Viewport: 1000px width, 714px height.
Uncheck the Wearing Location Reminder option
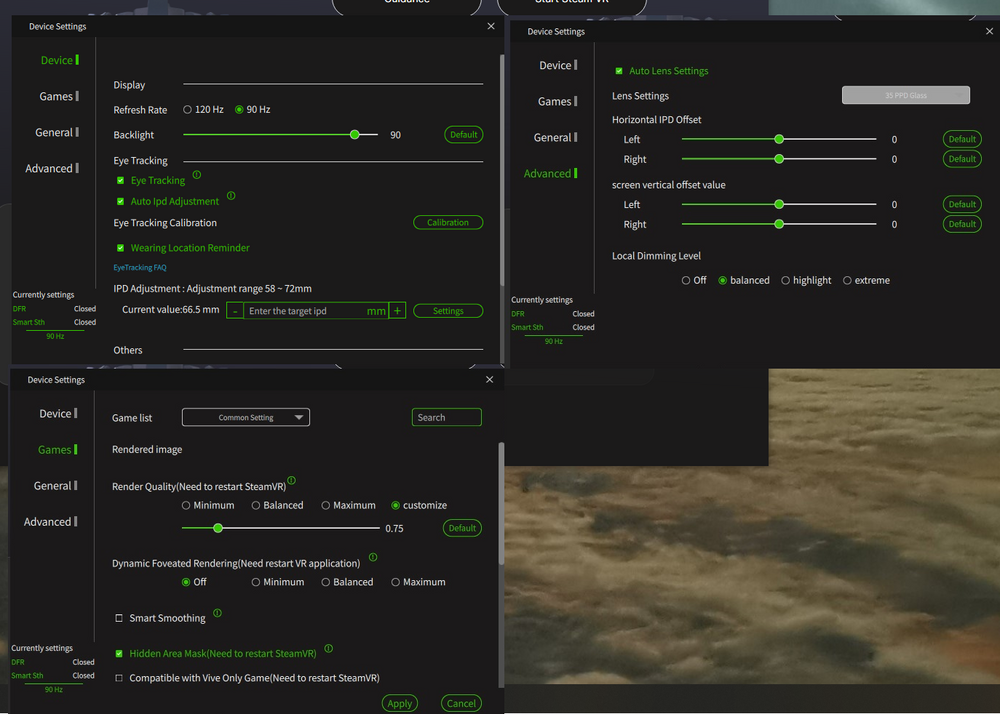click(122, 247)
